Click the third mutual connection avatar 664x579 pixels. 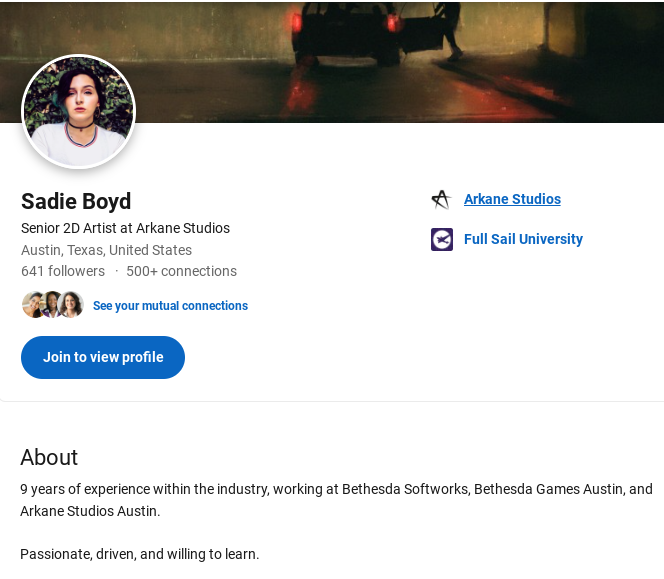[71, 305]
